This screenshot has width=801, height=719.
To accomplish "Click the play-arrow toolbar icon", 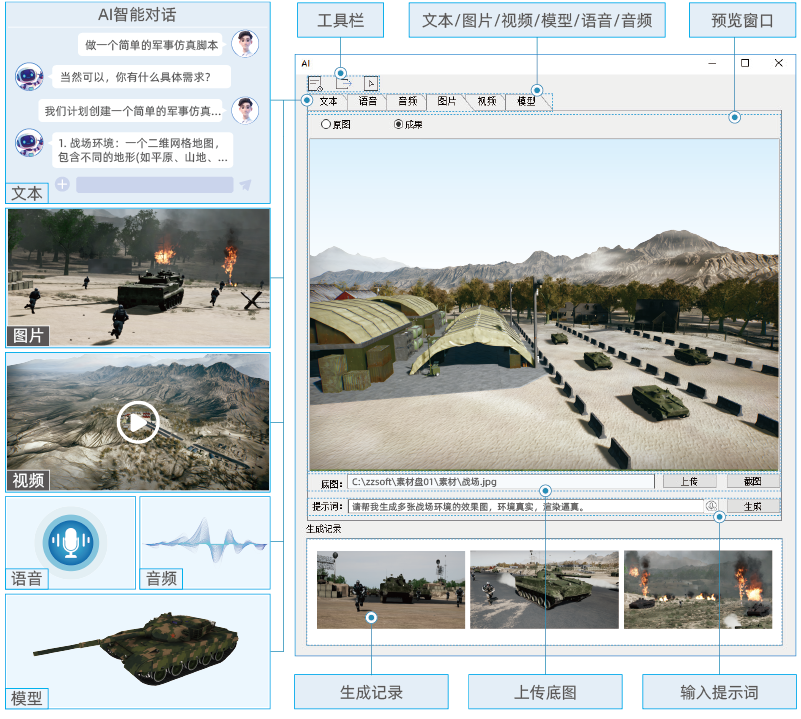I will click(371, 84).
